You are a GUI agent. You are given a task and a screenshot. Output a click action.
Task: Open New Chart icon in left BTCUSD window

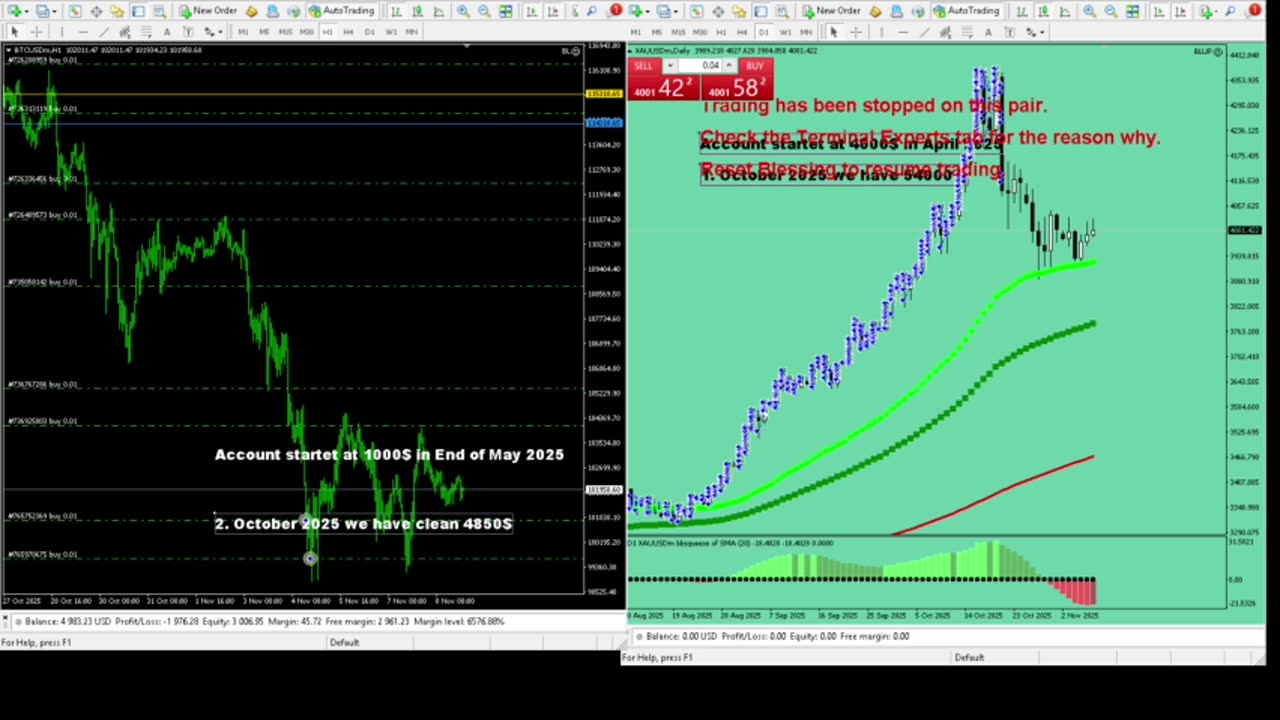[x=13, y=11]
